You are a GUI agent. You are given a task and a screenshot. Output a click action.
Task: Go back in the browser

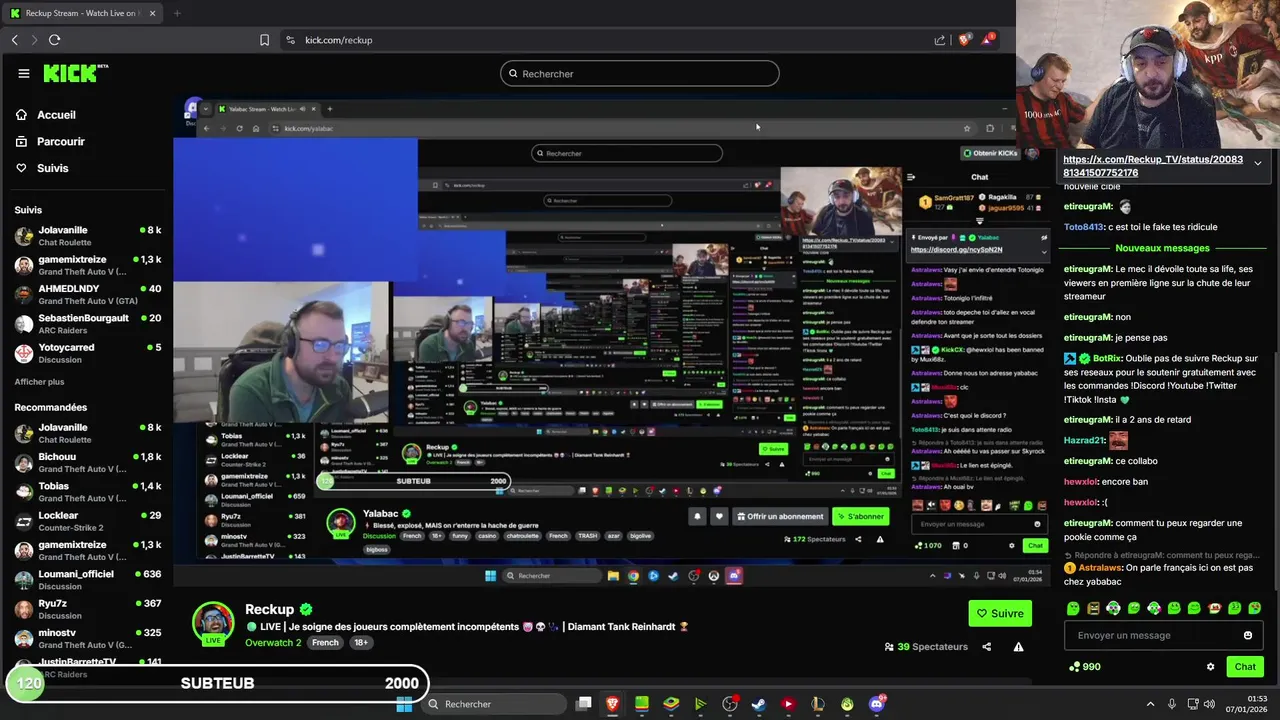click(14, 40)
